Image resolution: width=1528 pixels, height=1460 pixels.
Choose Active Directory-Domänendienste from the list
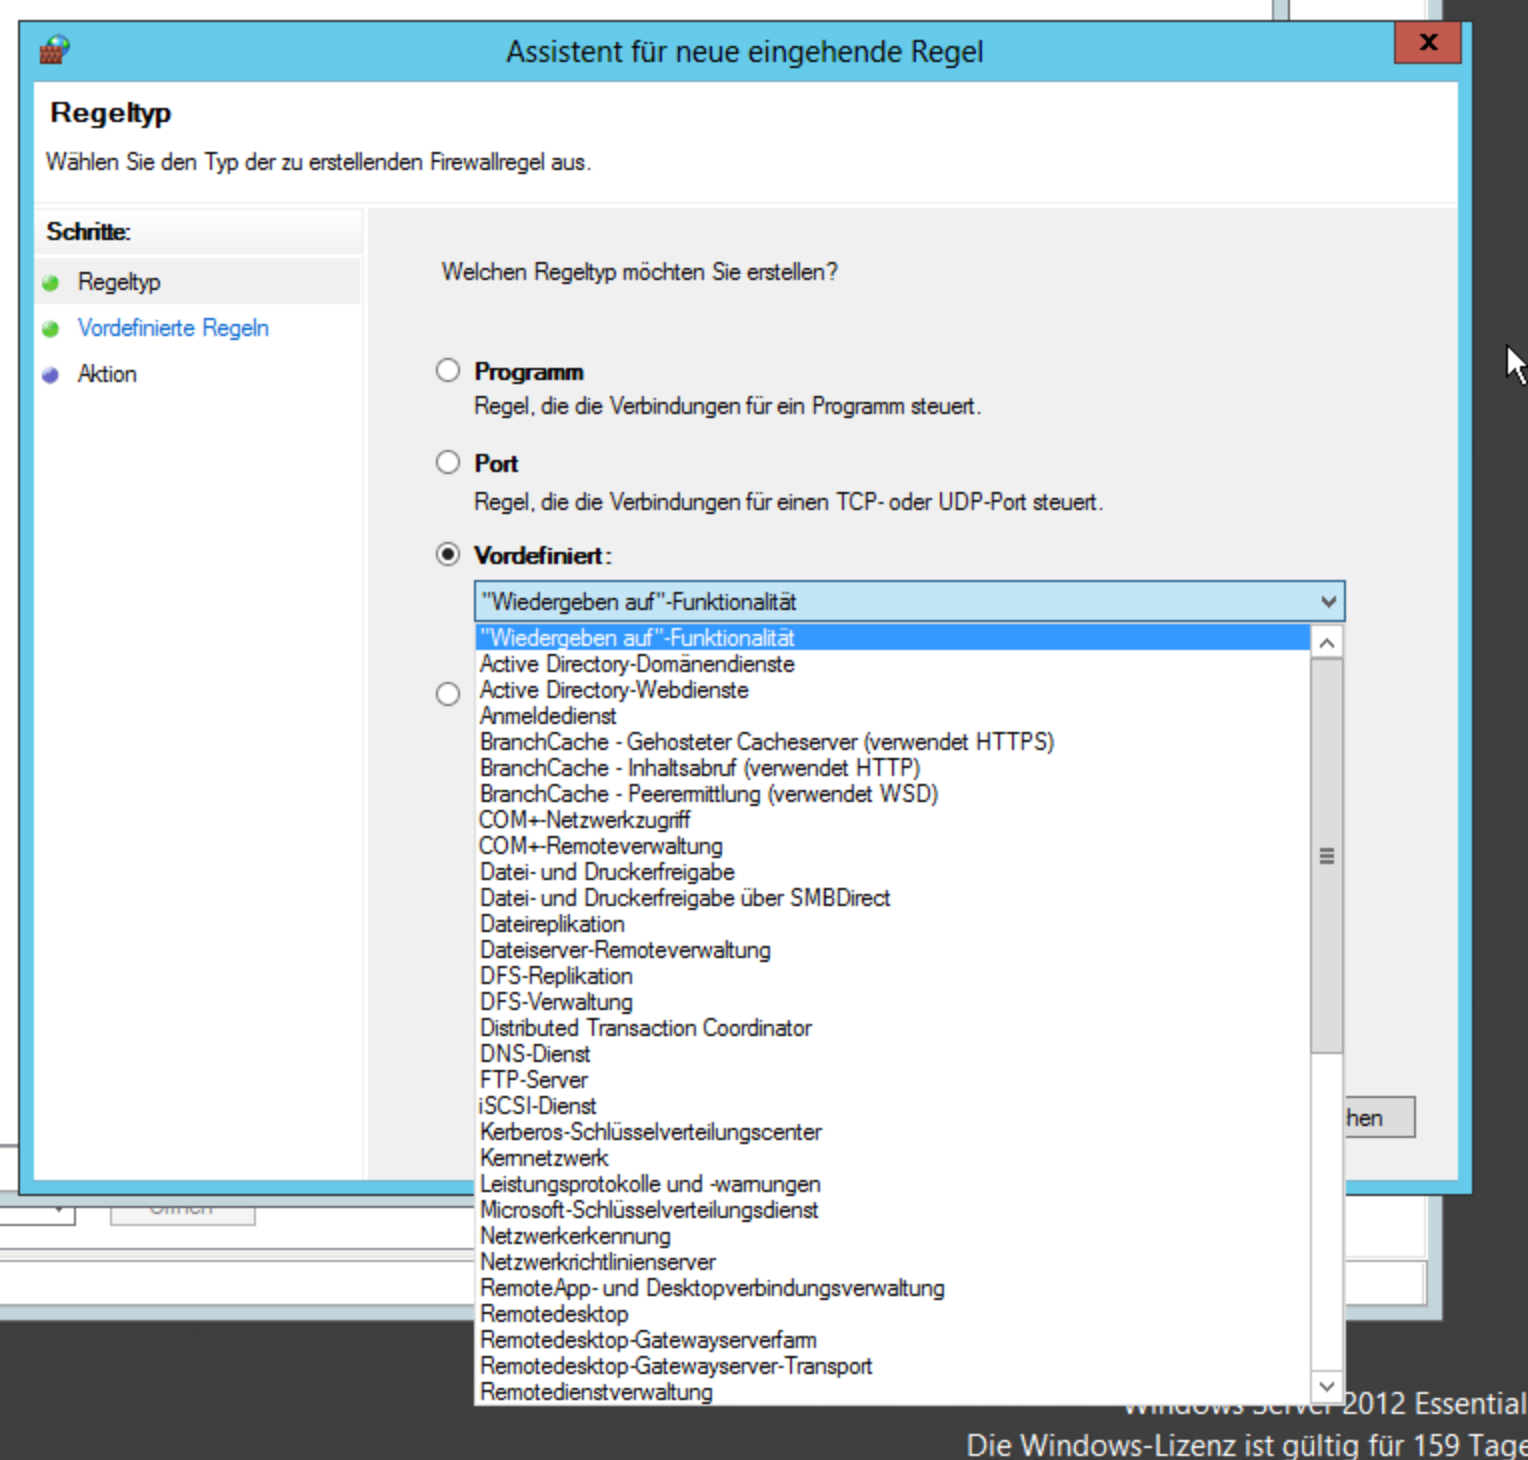pos(637,664)
